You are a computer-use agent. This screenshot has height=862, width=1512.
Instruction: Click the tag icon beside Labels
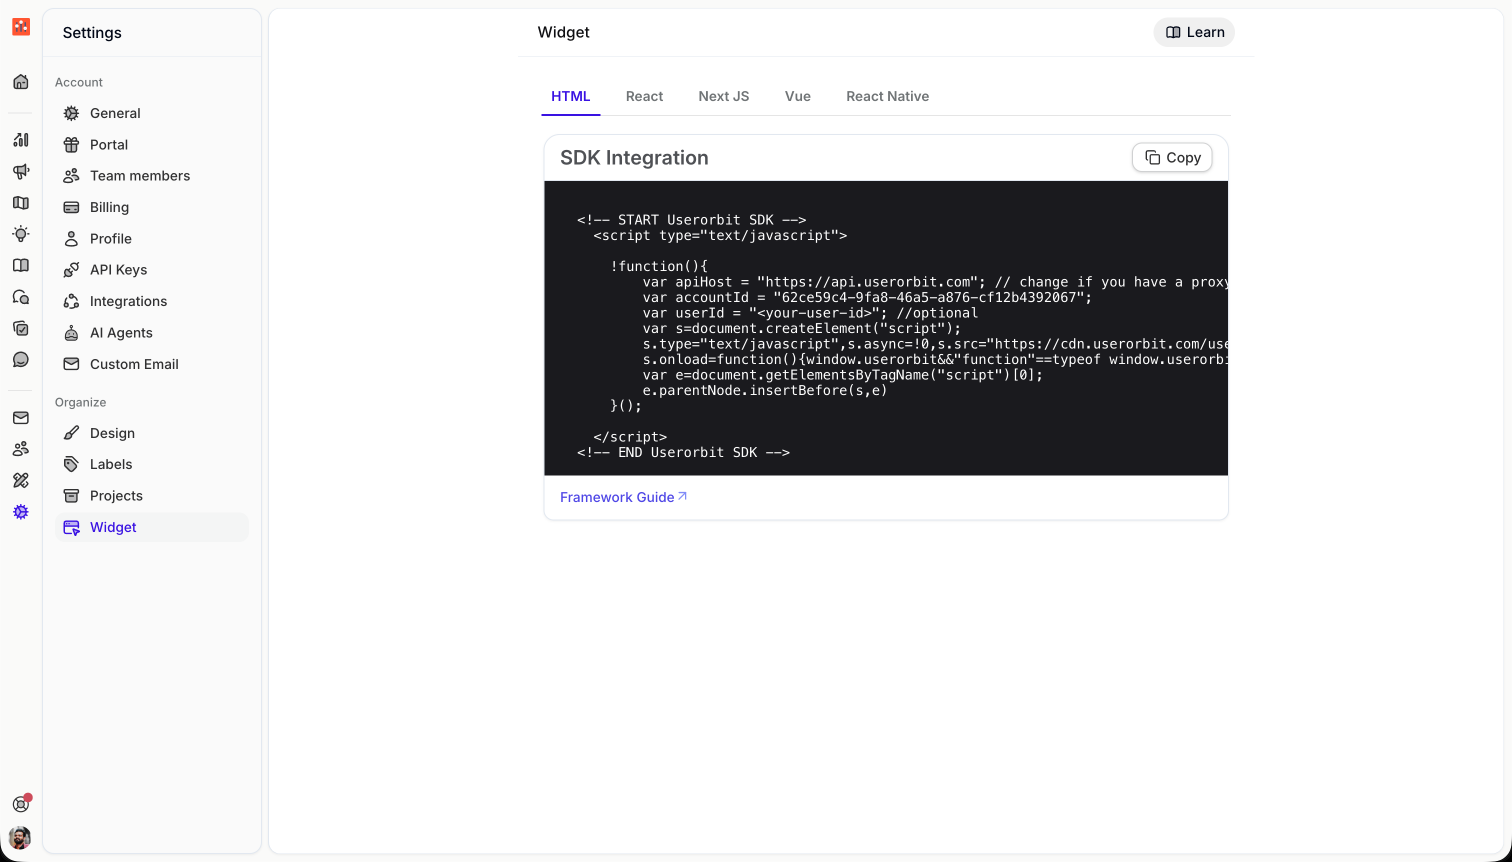[x=71, y=464]
